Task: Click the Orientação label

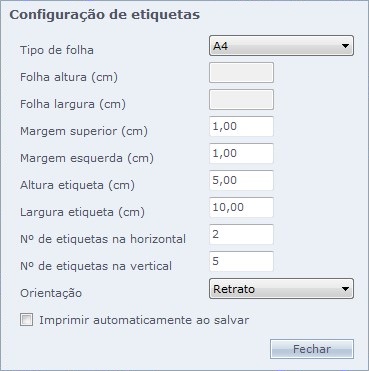Action: pyautogui.click(x=51, y=293)
